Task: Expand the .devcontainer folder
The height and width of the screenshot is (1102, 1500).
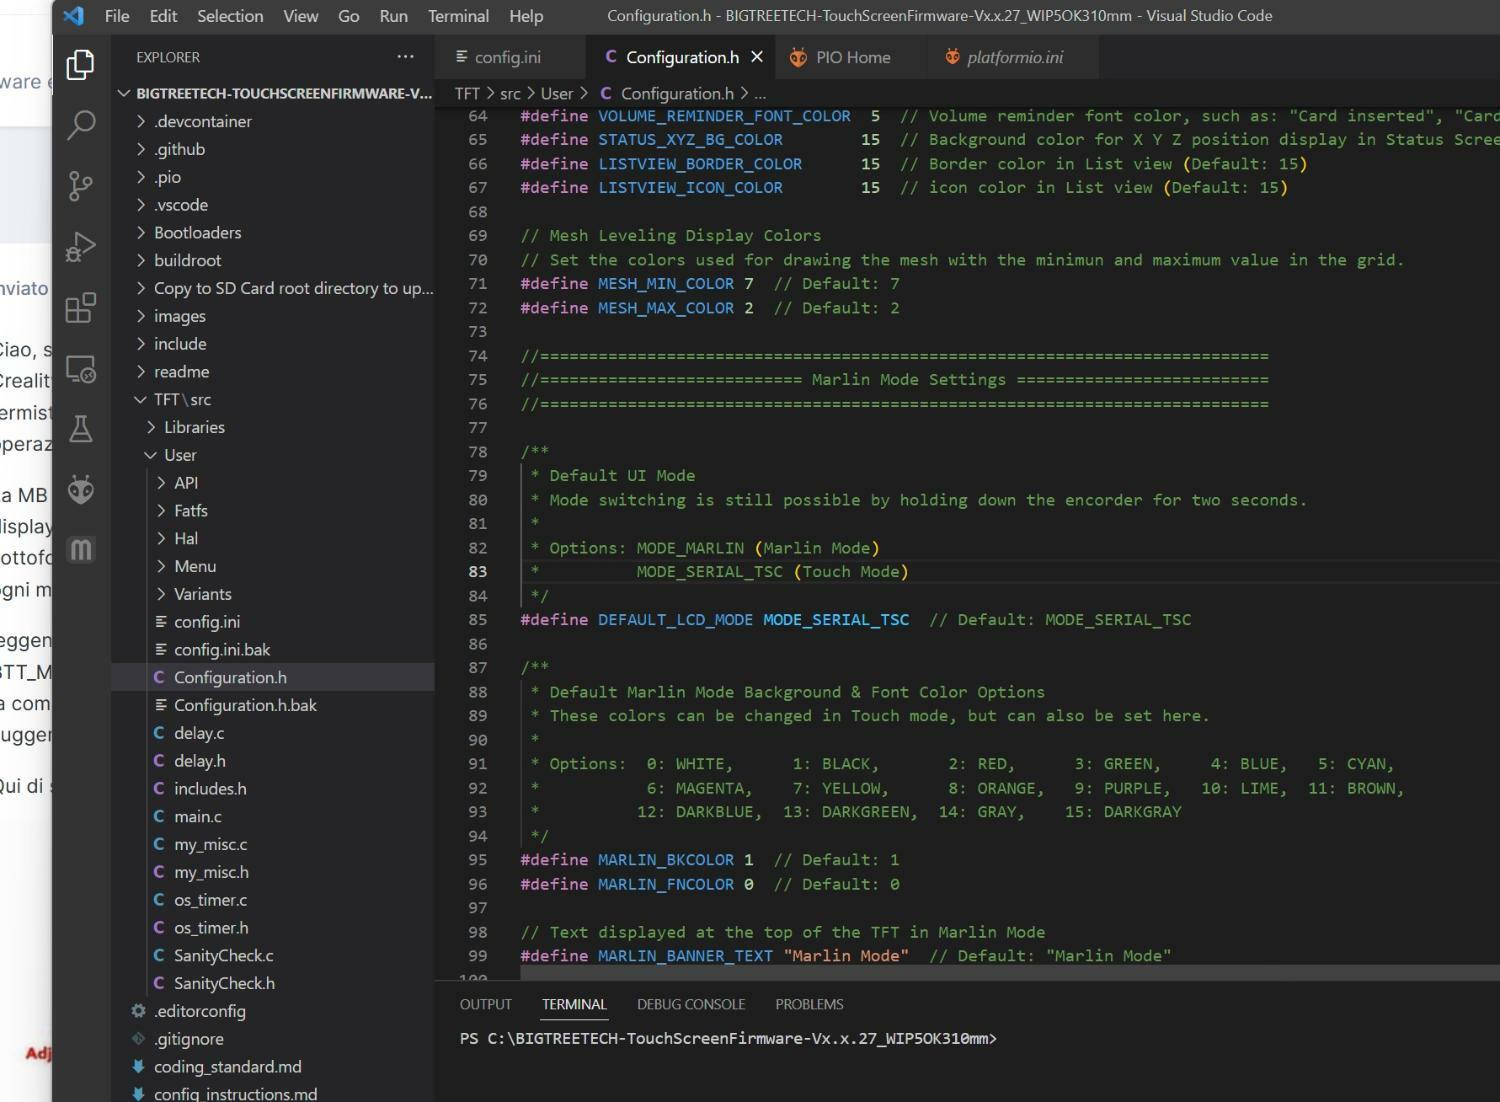Action: [x=202, y=121]
